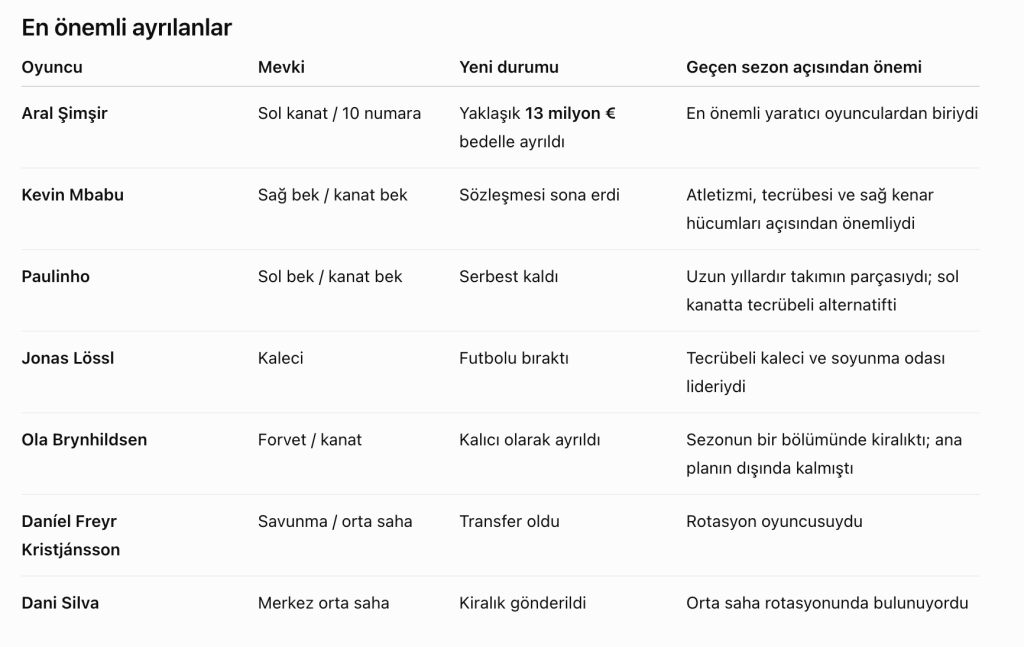1024x647 pixels.
Task: Select the 'Mevki' column header
Action: (x=281, y=67)
